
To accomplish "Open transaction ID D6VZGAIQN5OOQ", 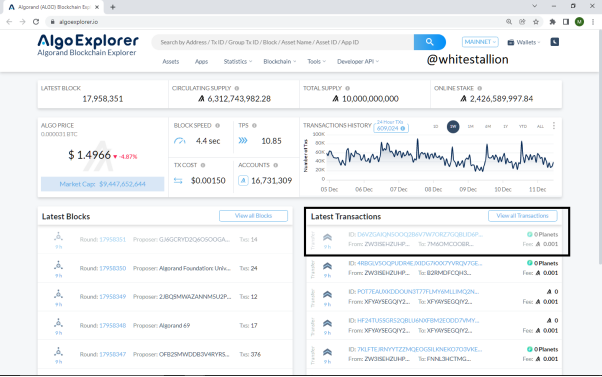I will click(420, 234).
